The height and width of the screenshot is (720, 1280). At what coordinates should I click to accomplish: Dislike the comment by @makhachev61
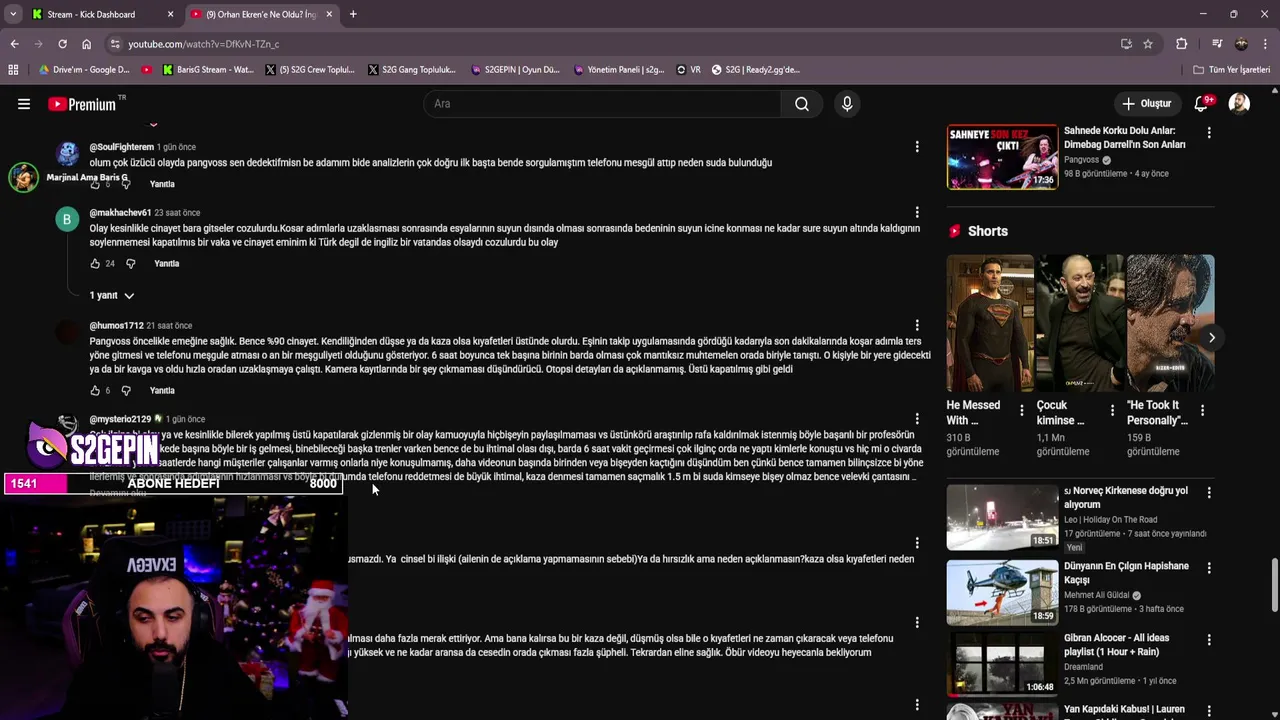[x=130, y=264]
